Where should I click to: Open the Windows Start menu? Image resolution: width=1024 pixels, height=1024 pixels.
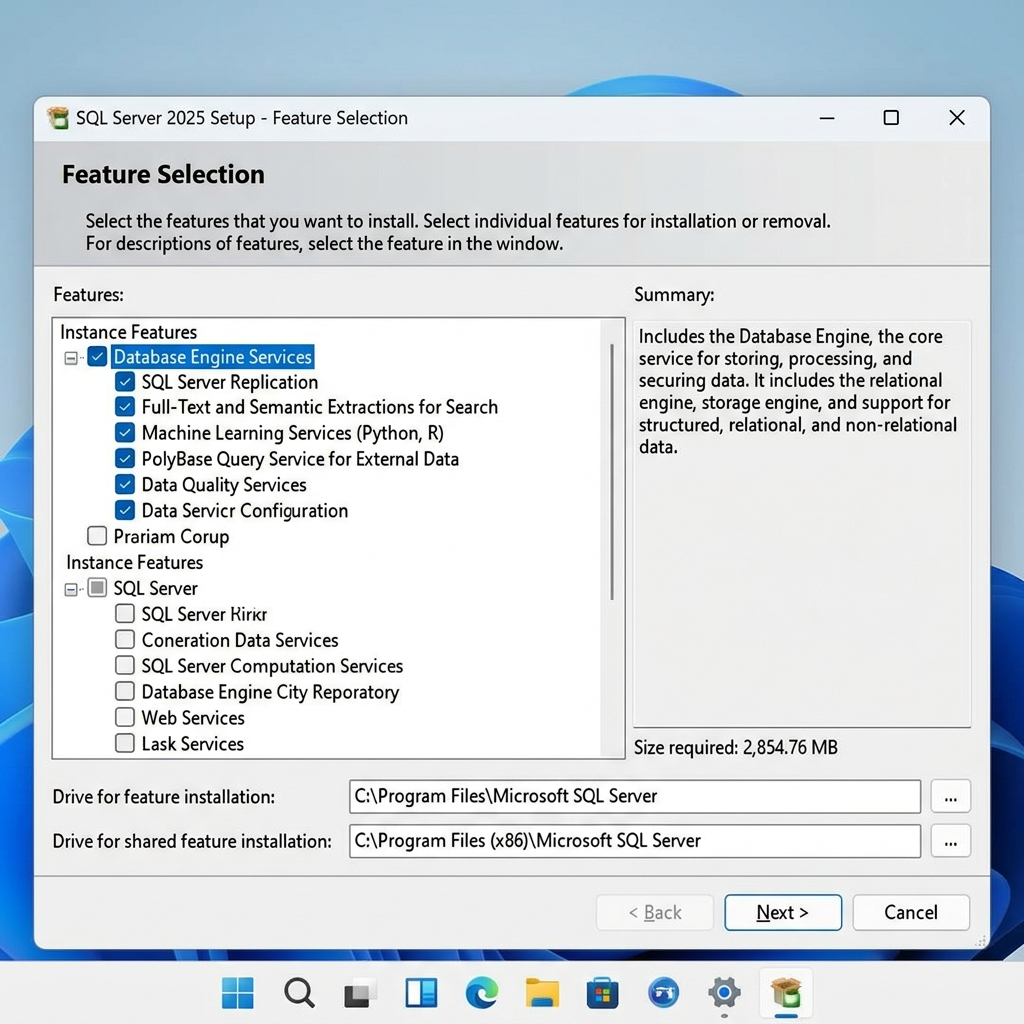point(238,993)
